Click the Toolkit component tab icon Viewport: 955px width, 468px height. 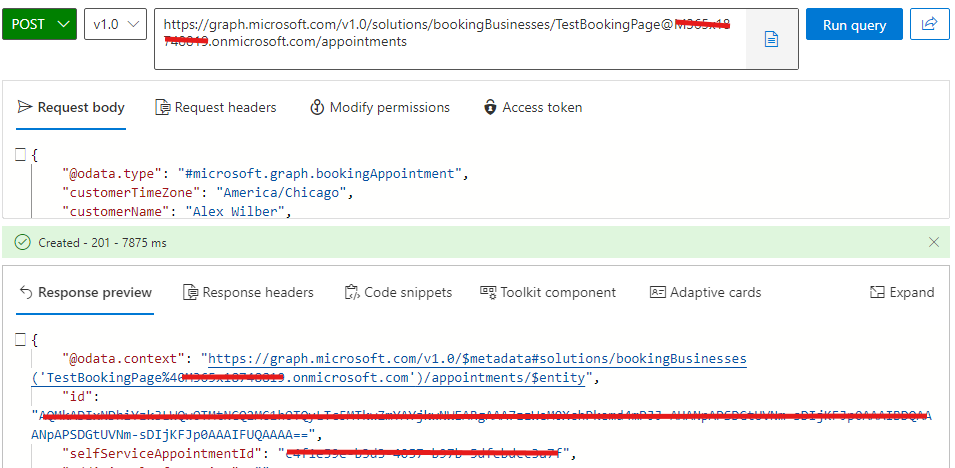488,292
